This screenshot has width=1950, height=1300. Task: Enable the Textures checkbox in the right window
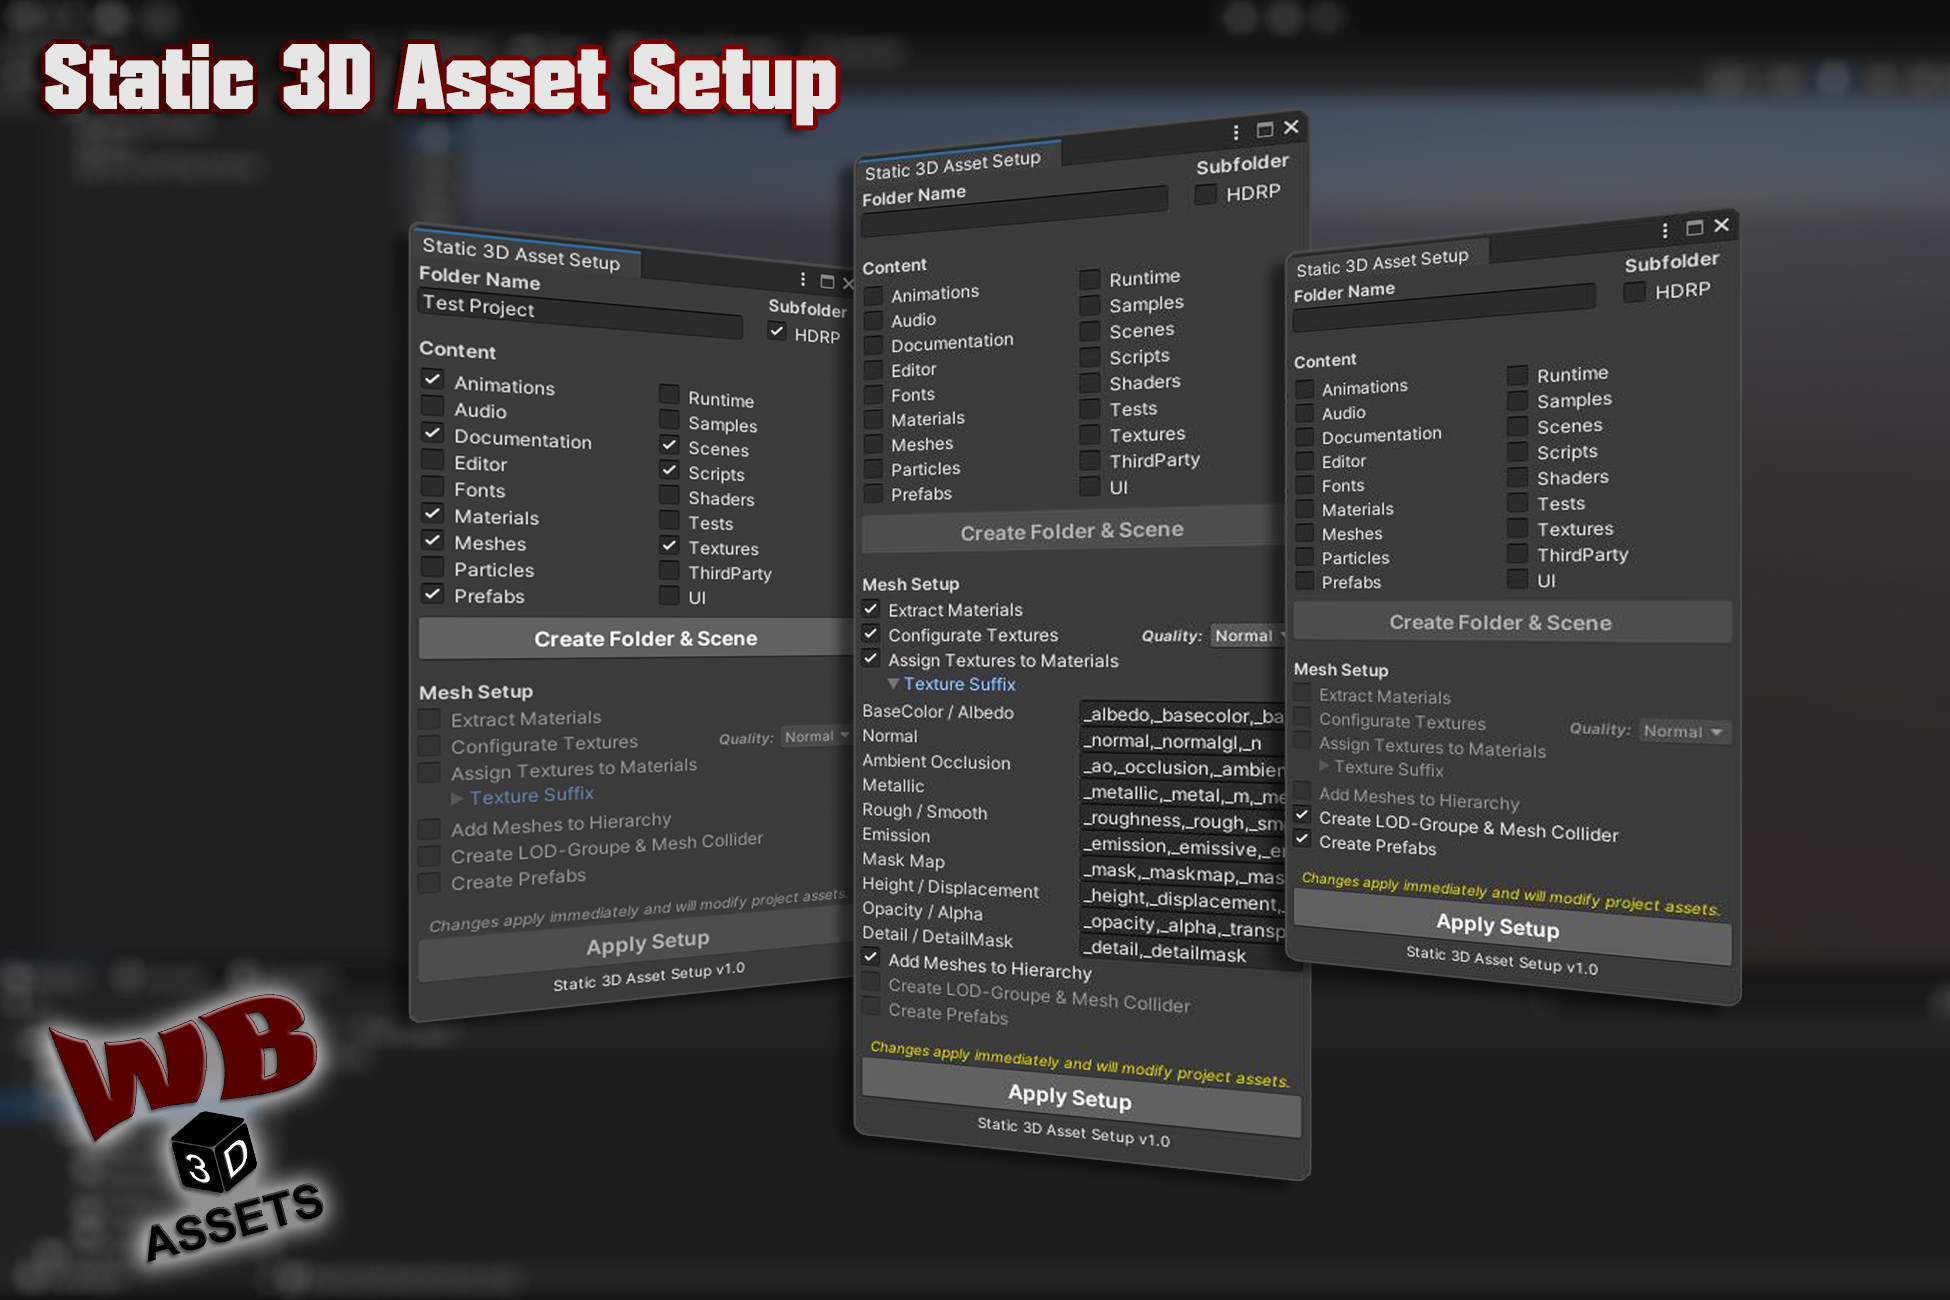click(1516, 529)
